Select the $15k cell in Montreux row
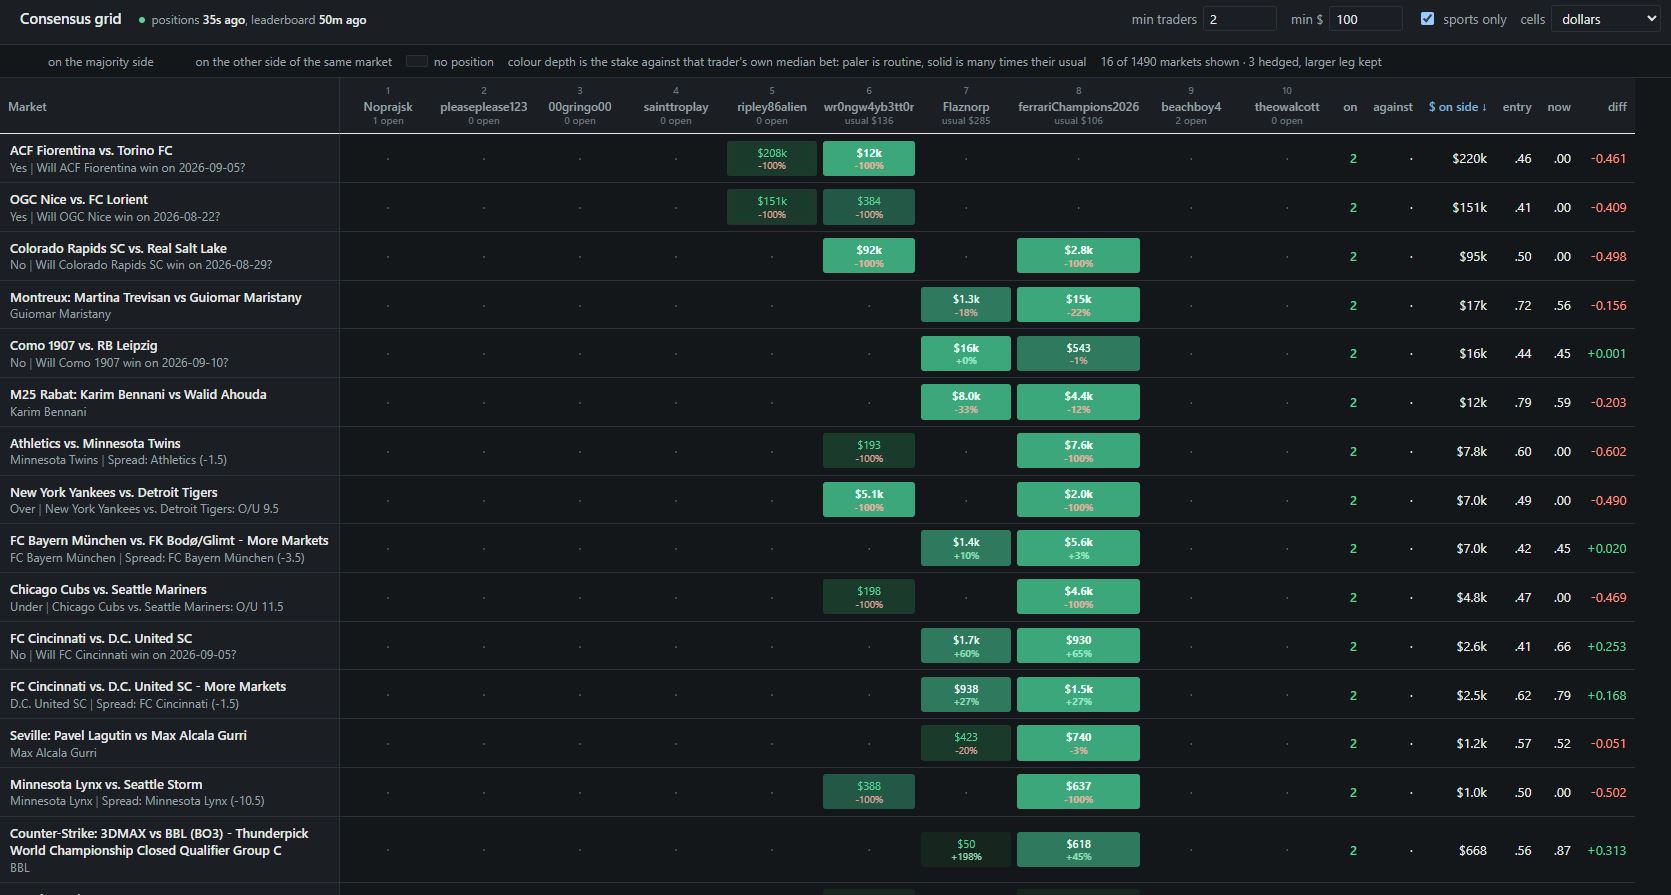The width and height of the screenshot is (1671, 895). coord(1078,305)
